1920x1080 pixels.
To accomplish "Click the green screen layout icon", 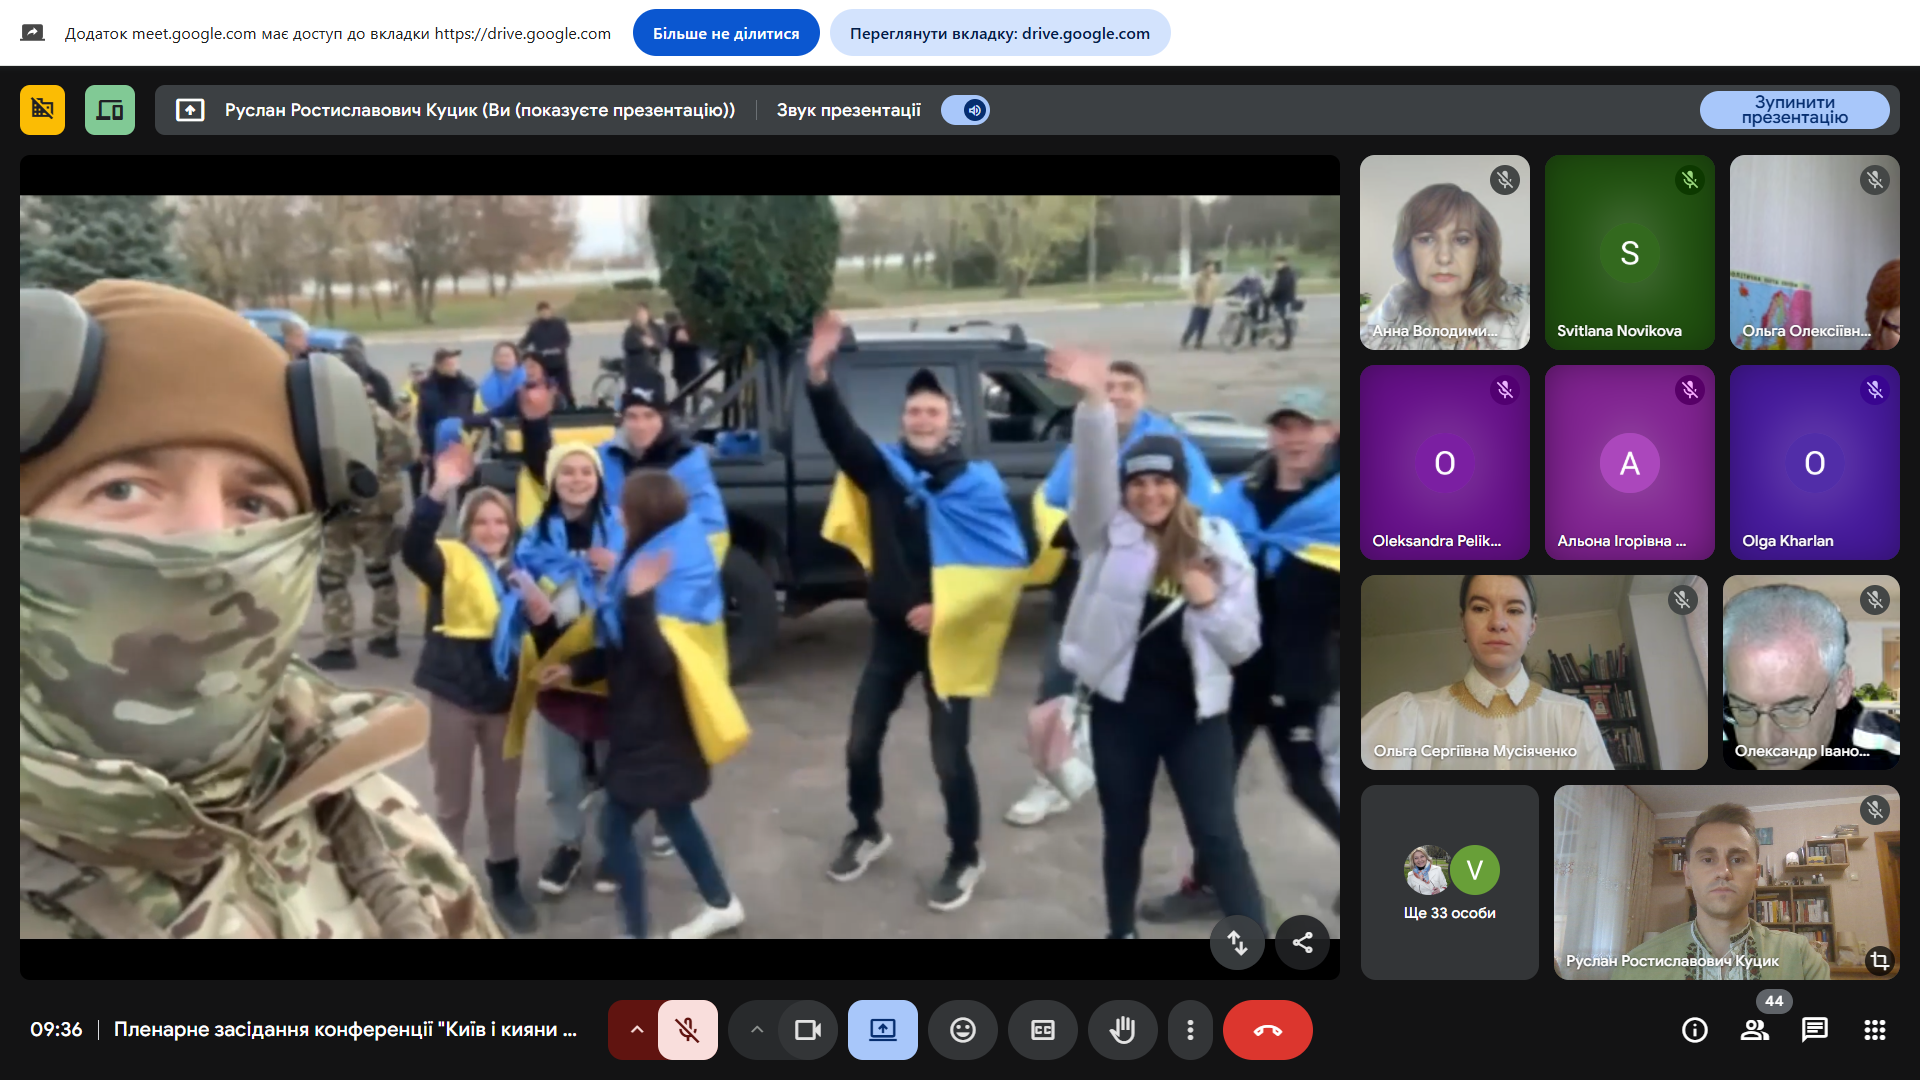I will coord(110,110).
